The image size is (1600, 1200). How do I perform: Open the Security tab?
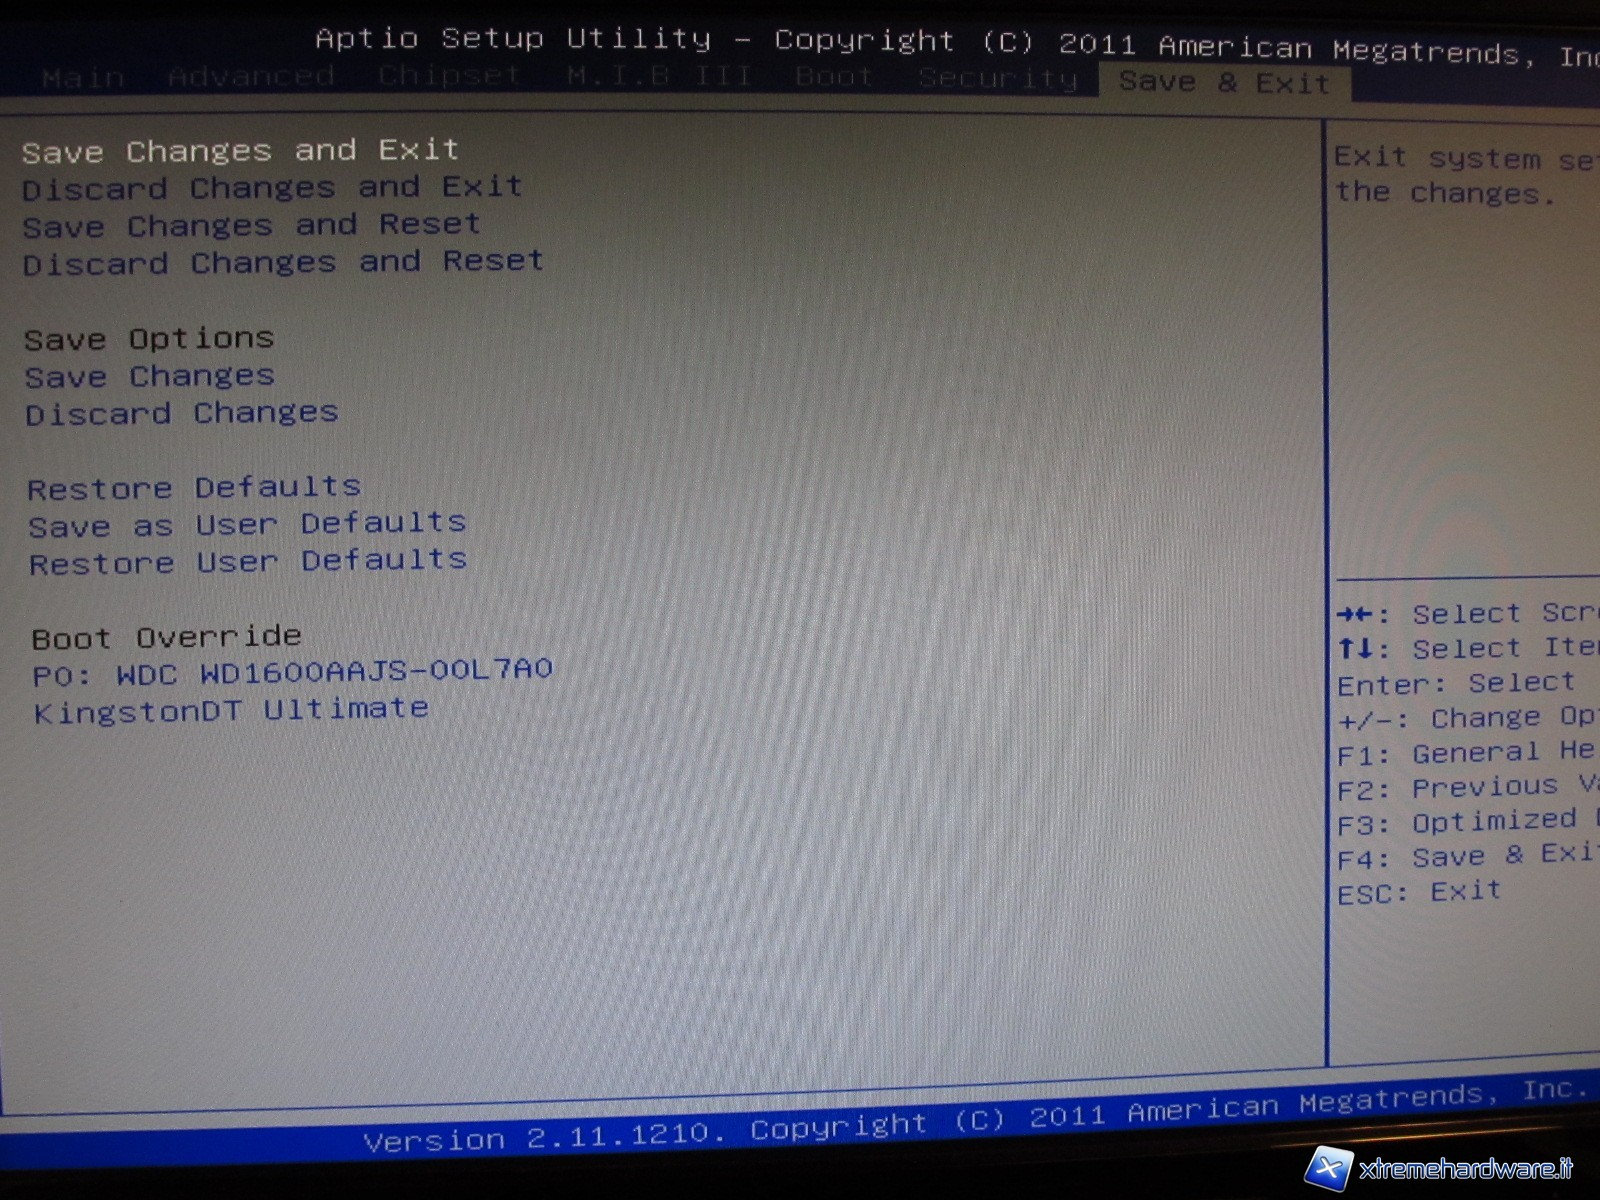pyautogui.click(x=997, y=79)
